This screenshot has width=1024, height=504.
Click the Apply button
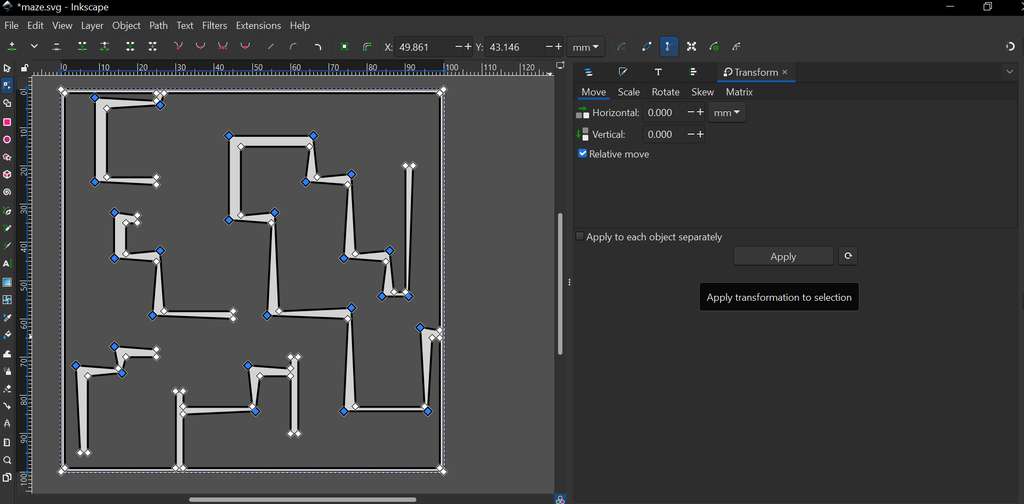(783, 256)
